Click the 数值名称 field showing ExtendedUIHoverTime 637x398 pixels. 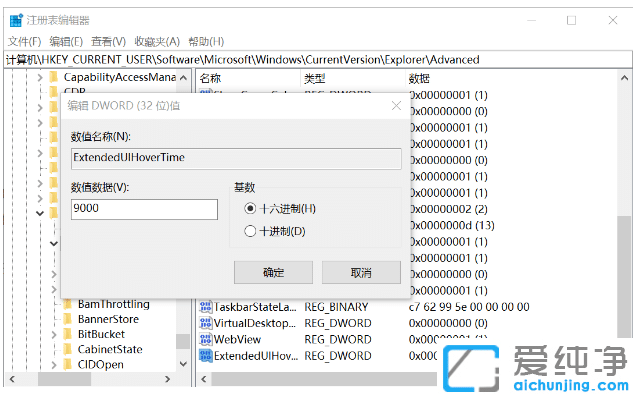[236, 158]
